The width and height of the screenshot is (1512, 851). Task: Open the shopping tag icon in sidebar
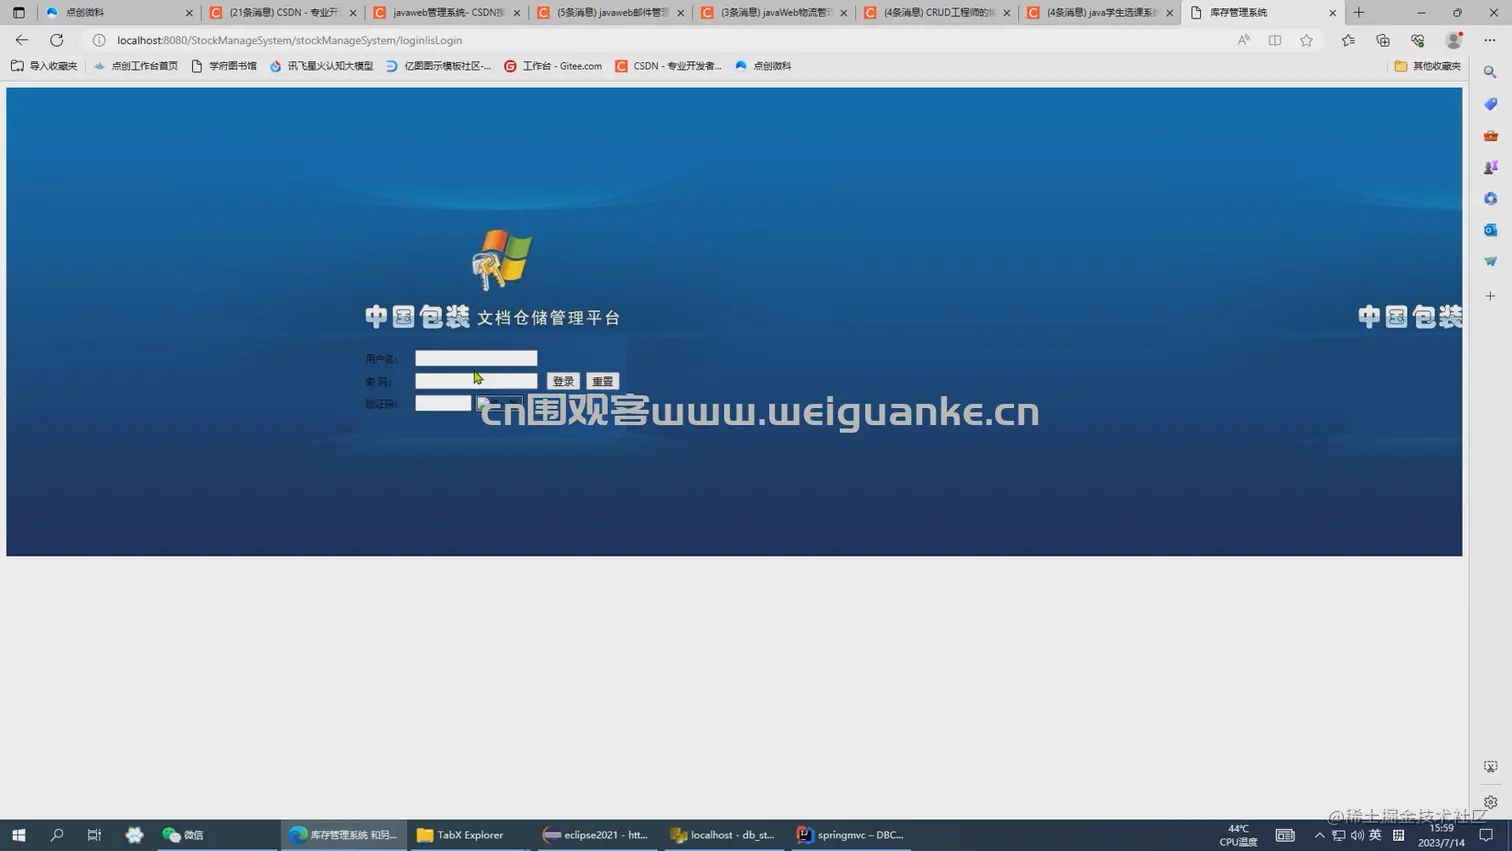(1490, 104)
